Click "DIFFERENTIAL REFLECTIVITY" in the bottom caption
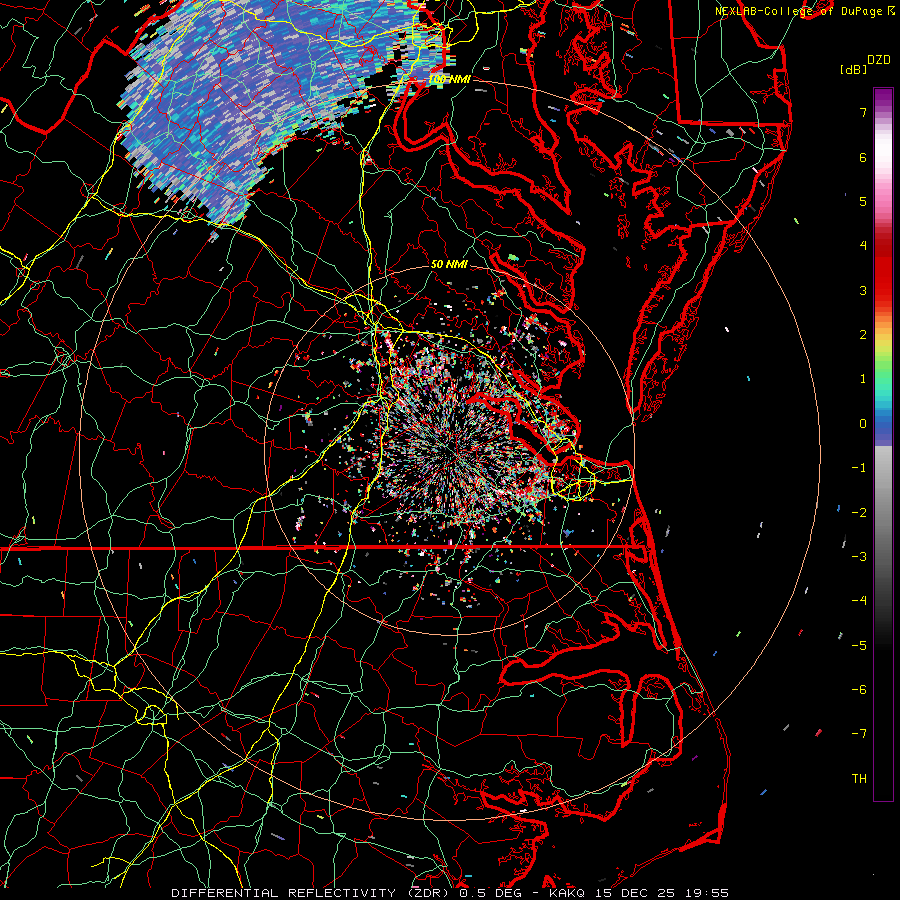Viewport: 900px width, 900px height. [284, 893]
